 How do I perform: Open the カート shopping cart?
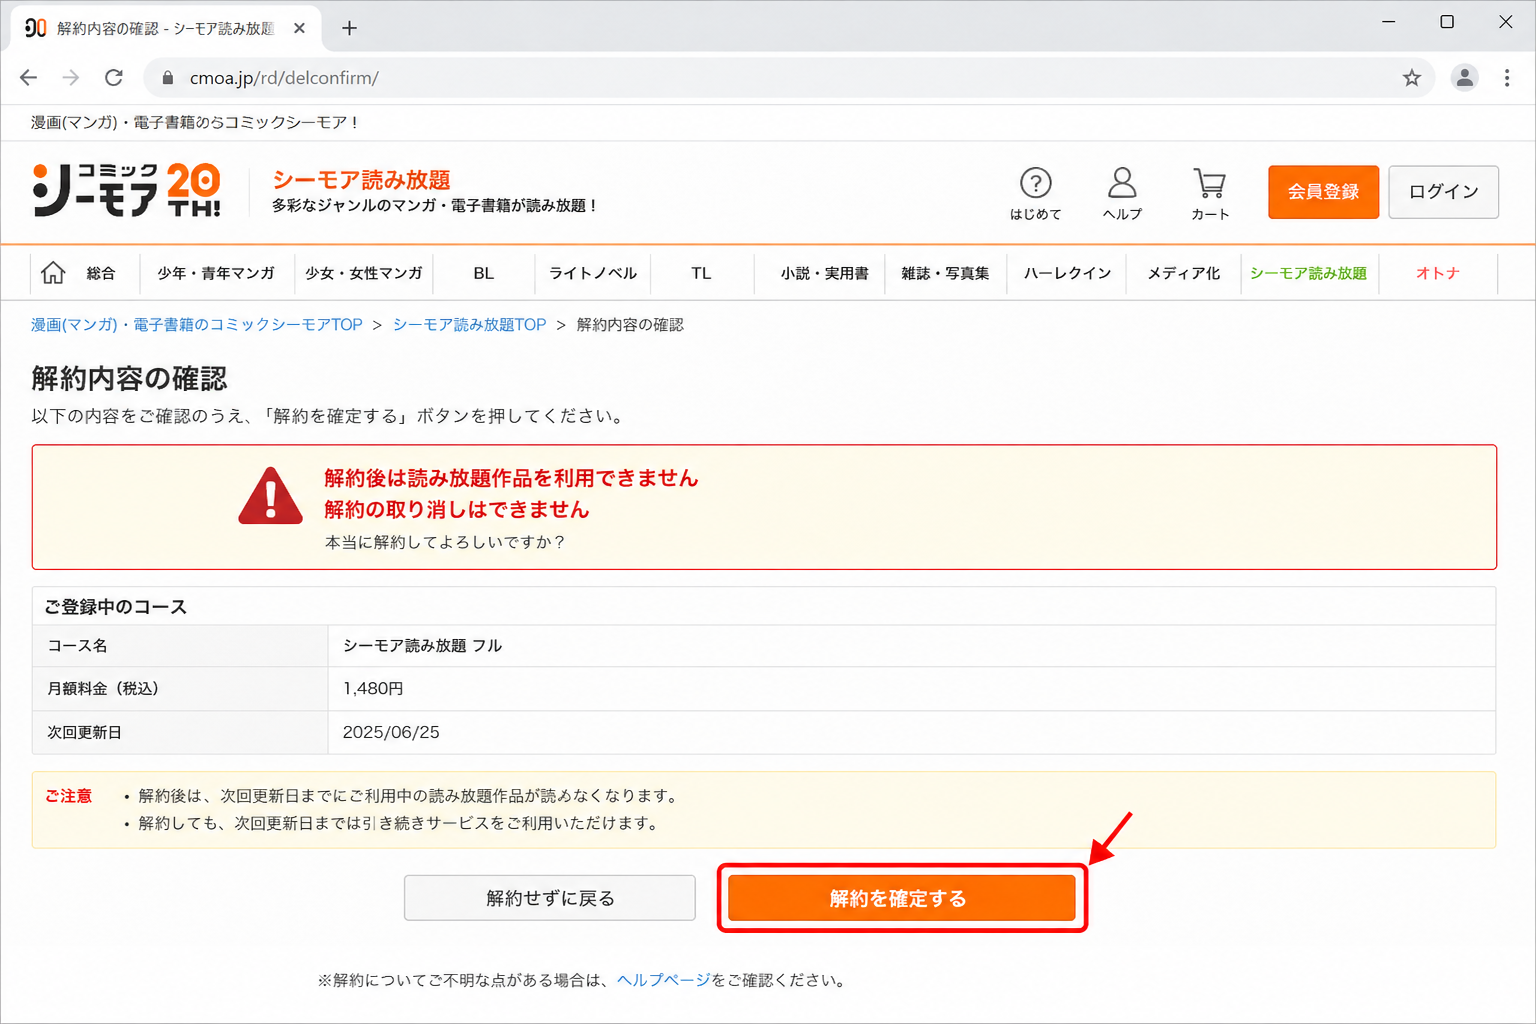click(x=1210, y=193)
